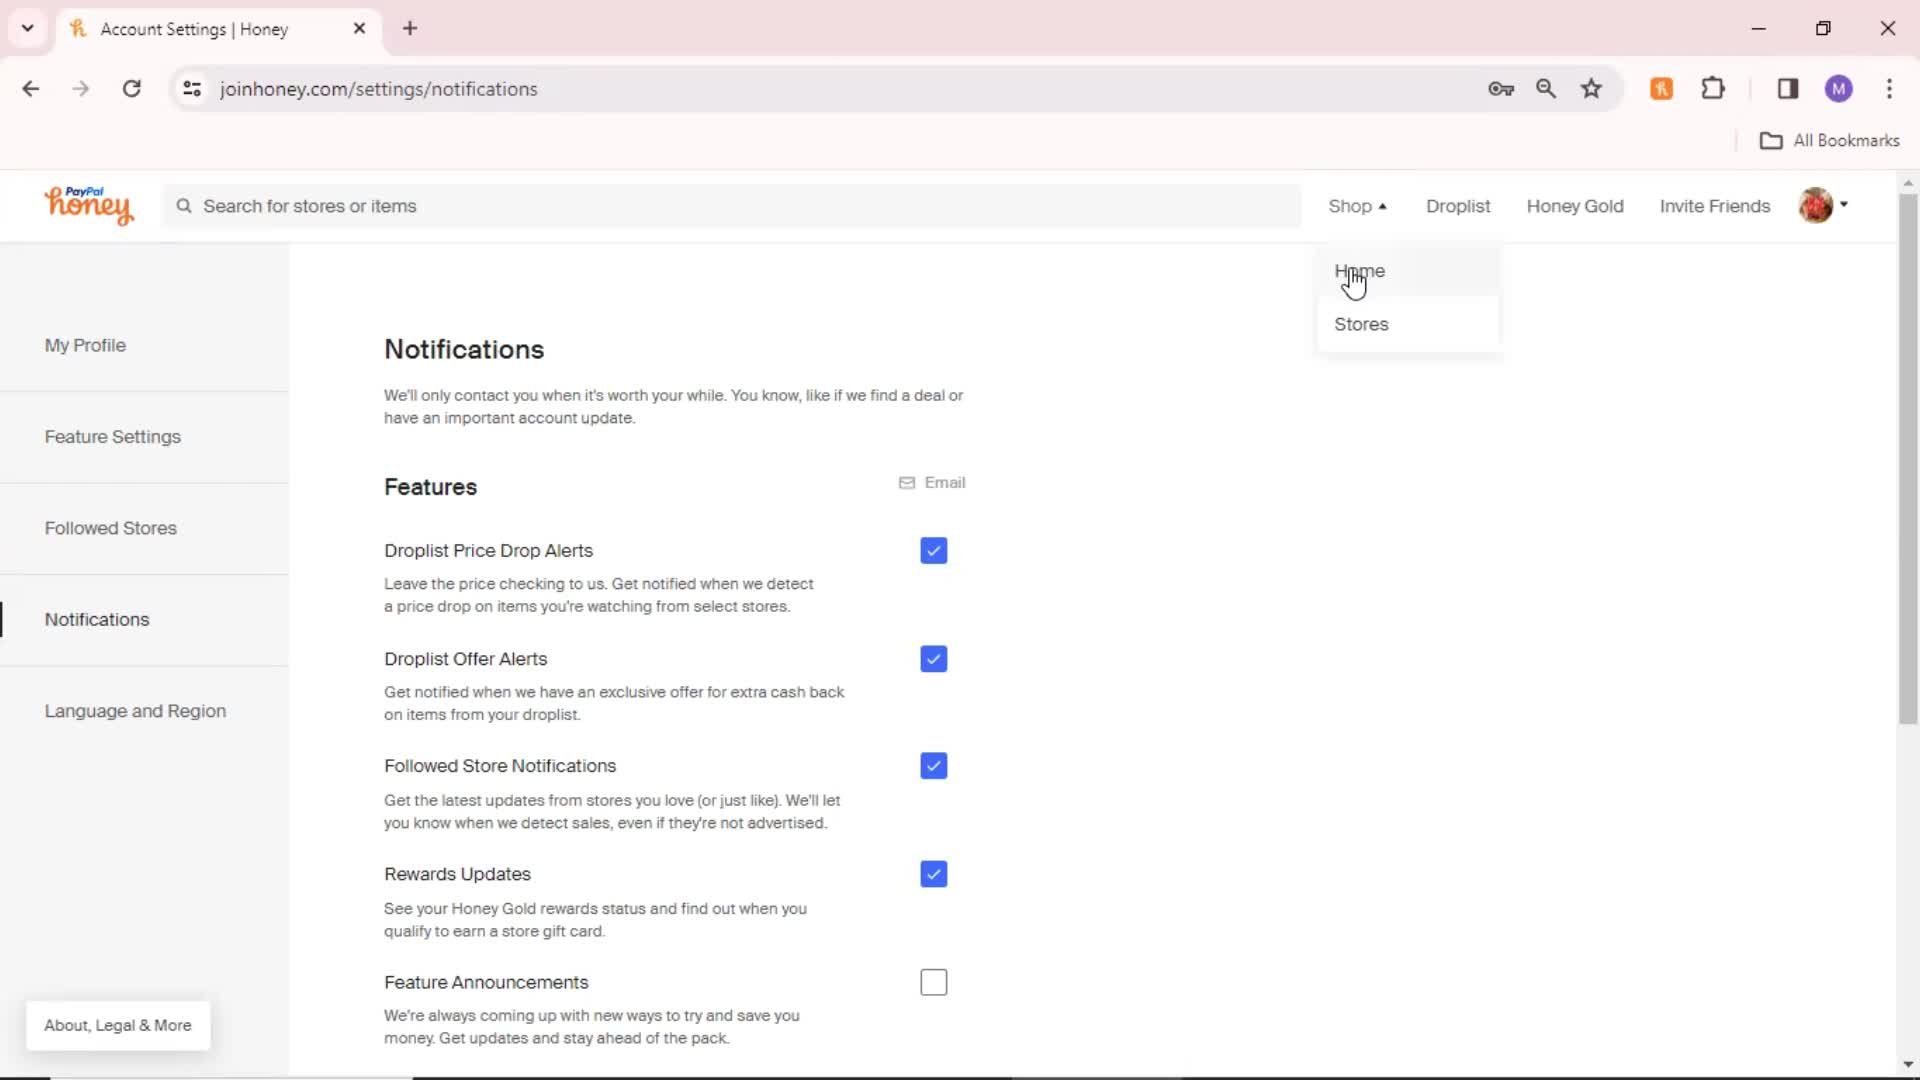
Task: Open the Honey Gold rewards icon
Action: pyautogui.click(x=1576, y=206)
